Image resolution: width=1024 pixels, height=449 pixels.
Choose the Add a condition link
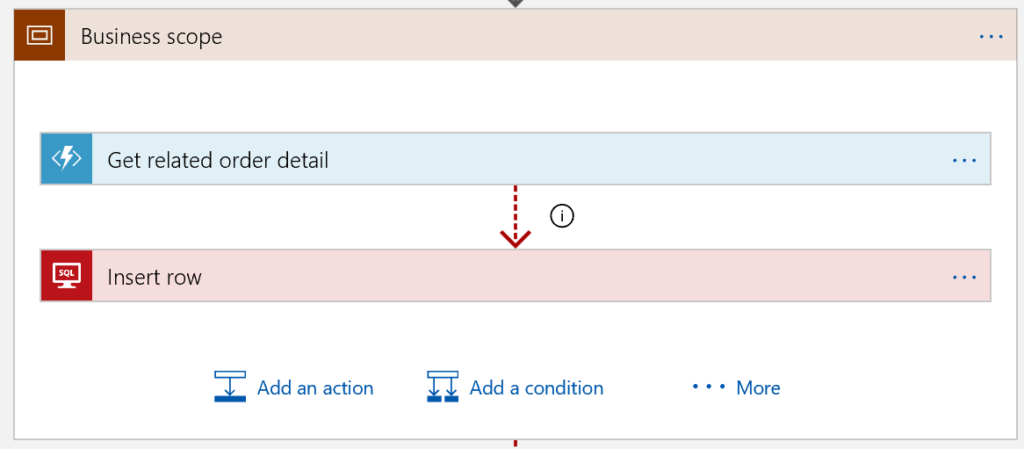536,388
